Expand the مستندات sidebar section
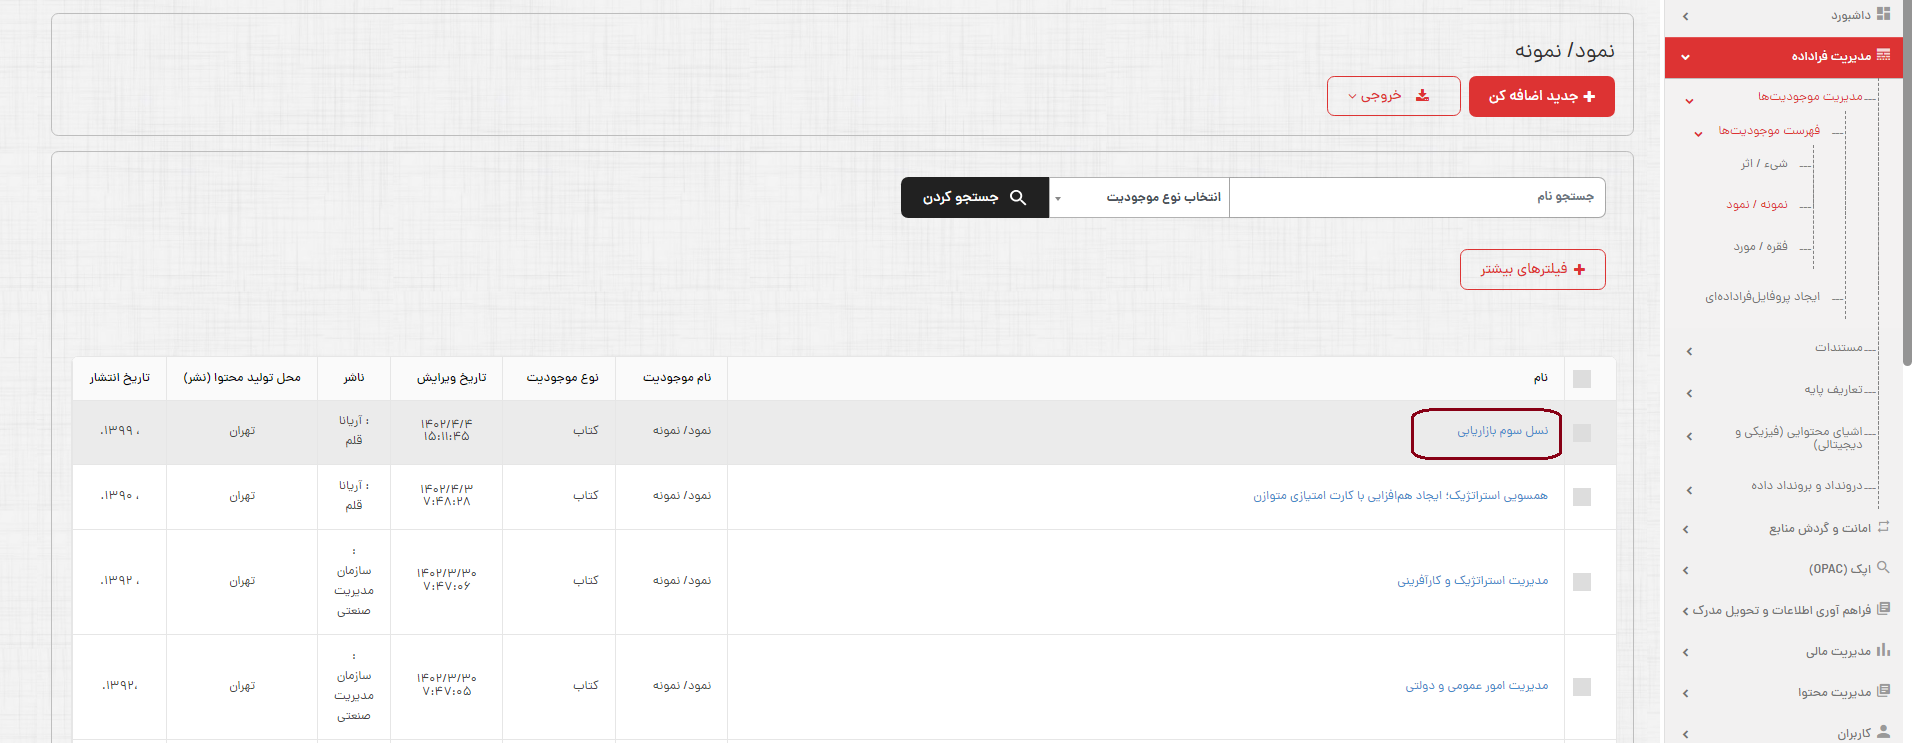 (1838, 348)
